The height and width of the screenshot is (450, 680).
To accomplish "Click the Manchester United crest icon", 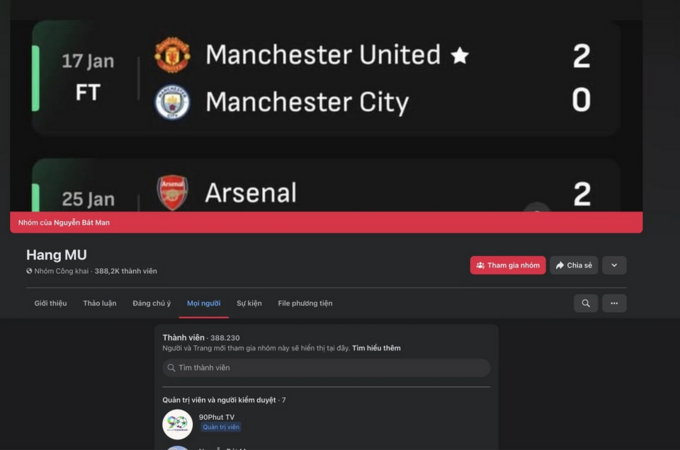I will tap(172, 55).
